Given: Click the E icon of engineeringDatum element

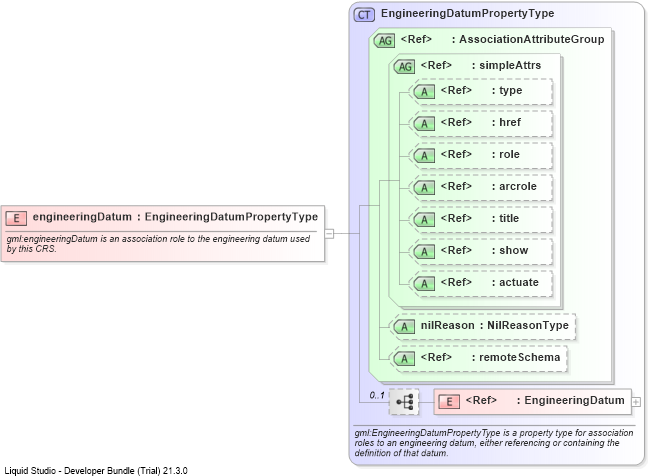Looking at the screenshot, I should [16, 218].
